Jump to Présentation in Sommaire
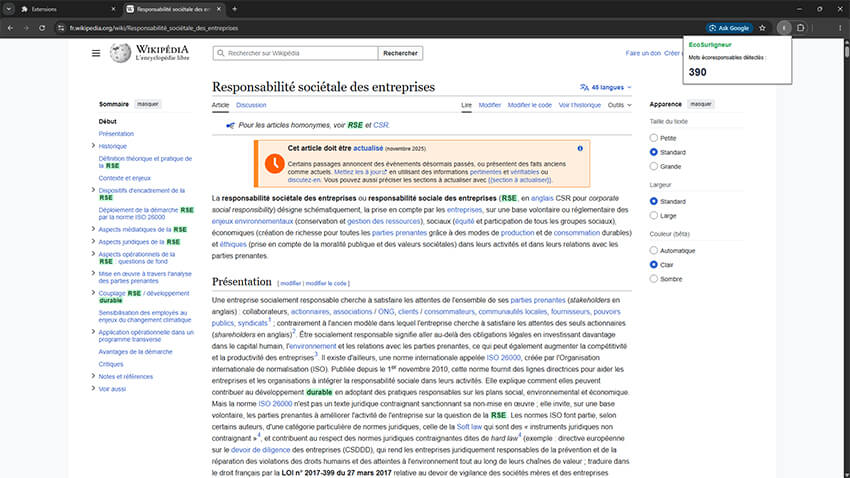 point(116,134)
